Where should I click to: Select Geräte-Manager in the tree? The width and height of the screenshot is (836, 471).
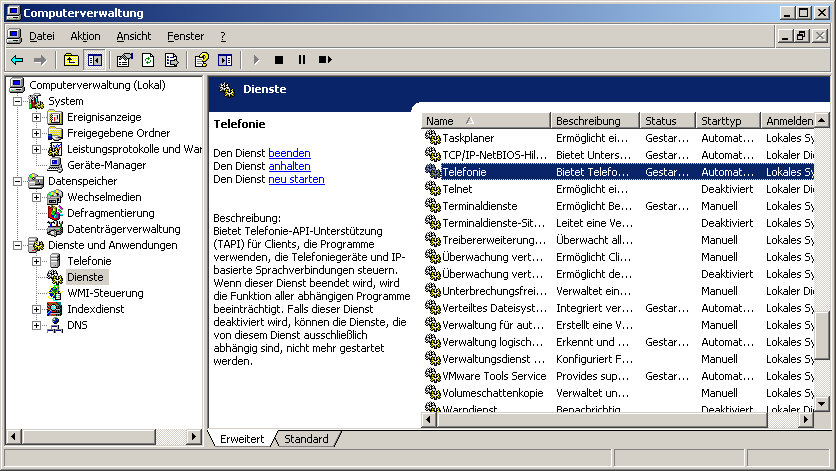coord(106,165)
